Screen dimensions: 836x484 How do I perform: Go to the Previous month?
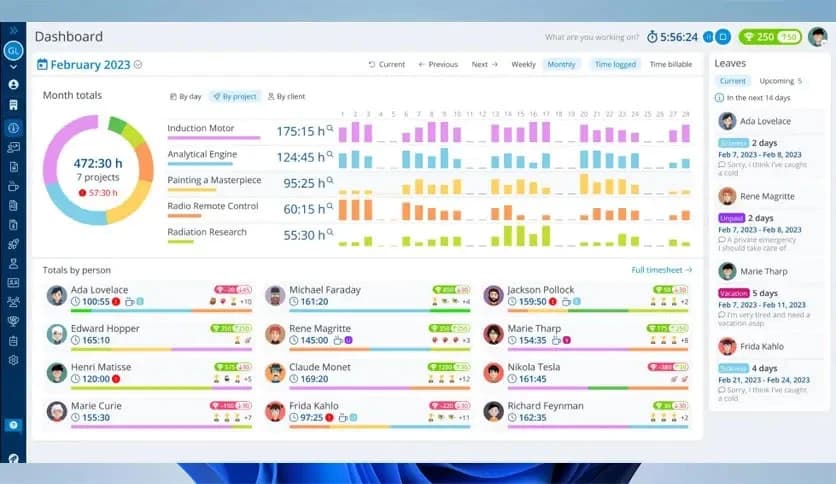[438, 64]
